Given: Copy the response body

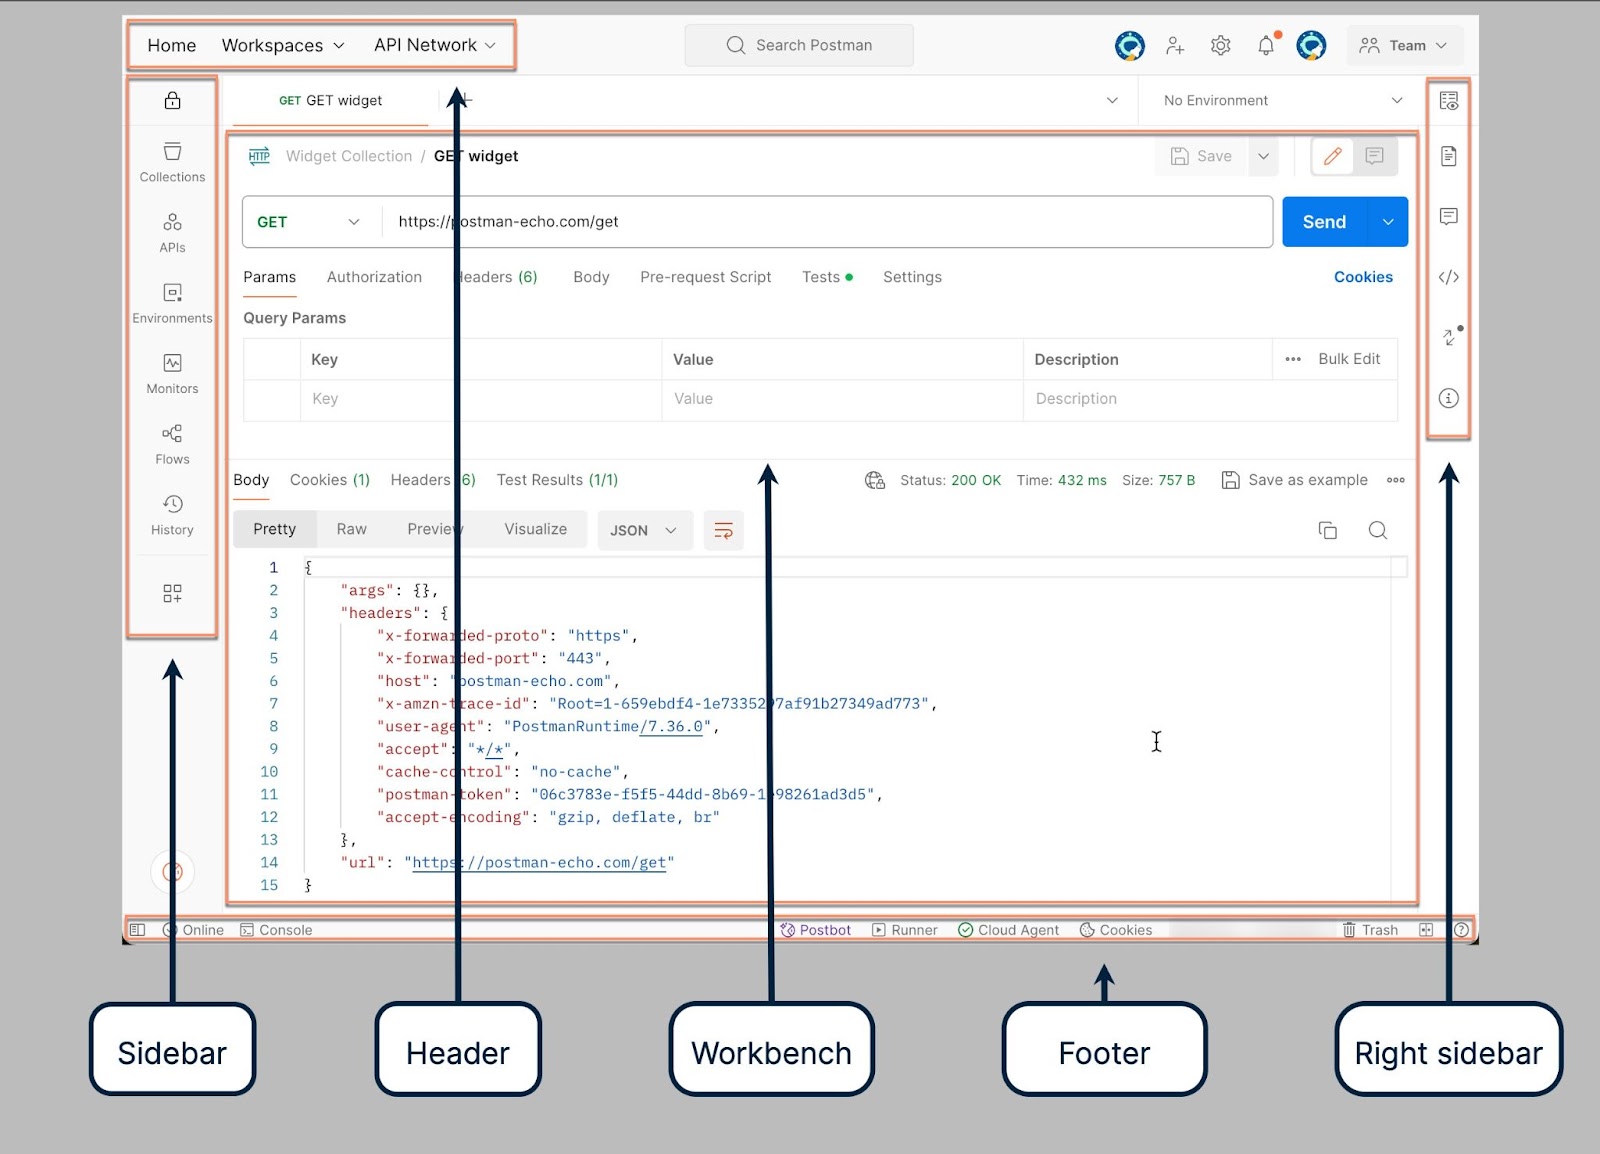Looking at the screenshot, I should pyautogui.click(x=1327, y=530).
